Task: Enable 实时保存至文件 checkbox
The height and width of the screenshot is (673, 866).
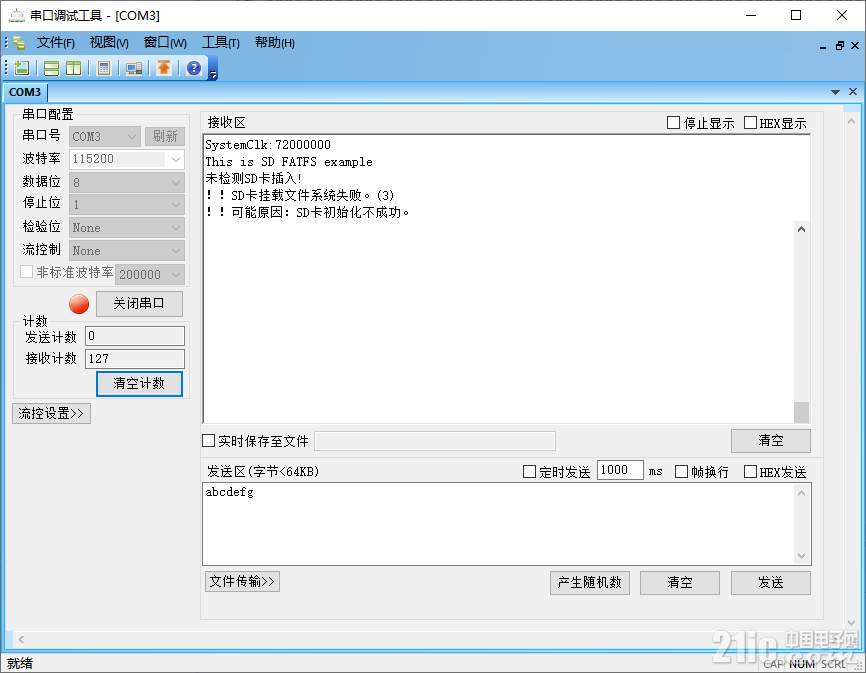Action: 208,441
